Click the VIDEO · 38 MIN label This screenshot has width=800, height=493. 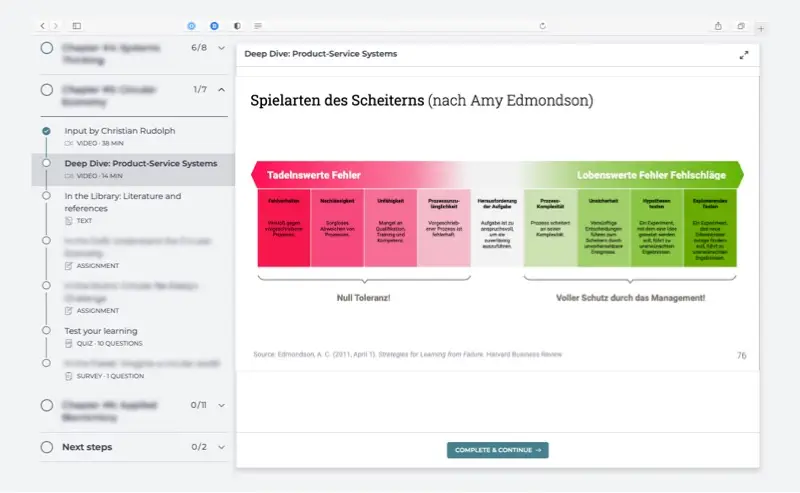[x=100, y=143]
